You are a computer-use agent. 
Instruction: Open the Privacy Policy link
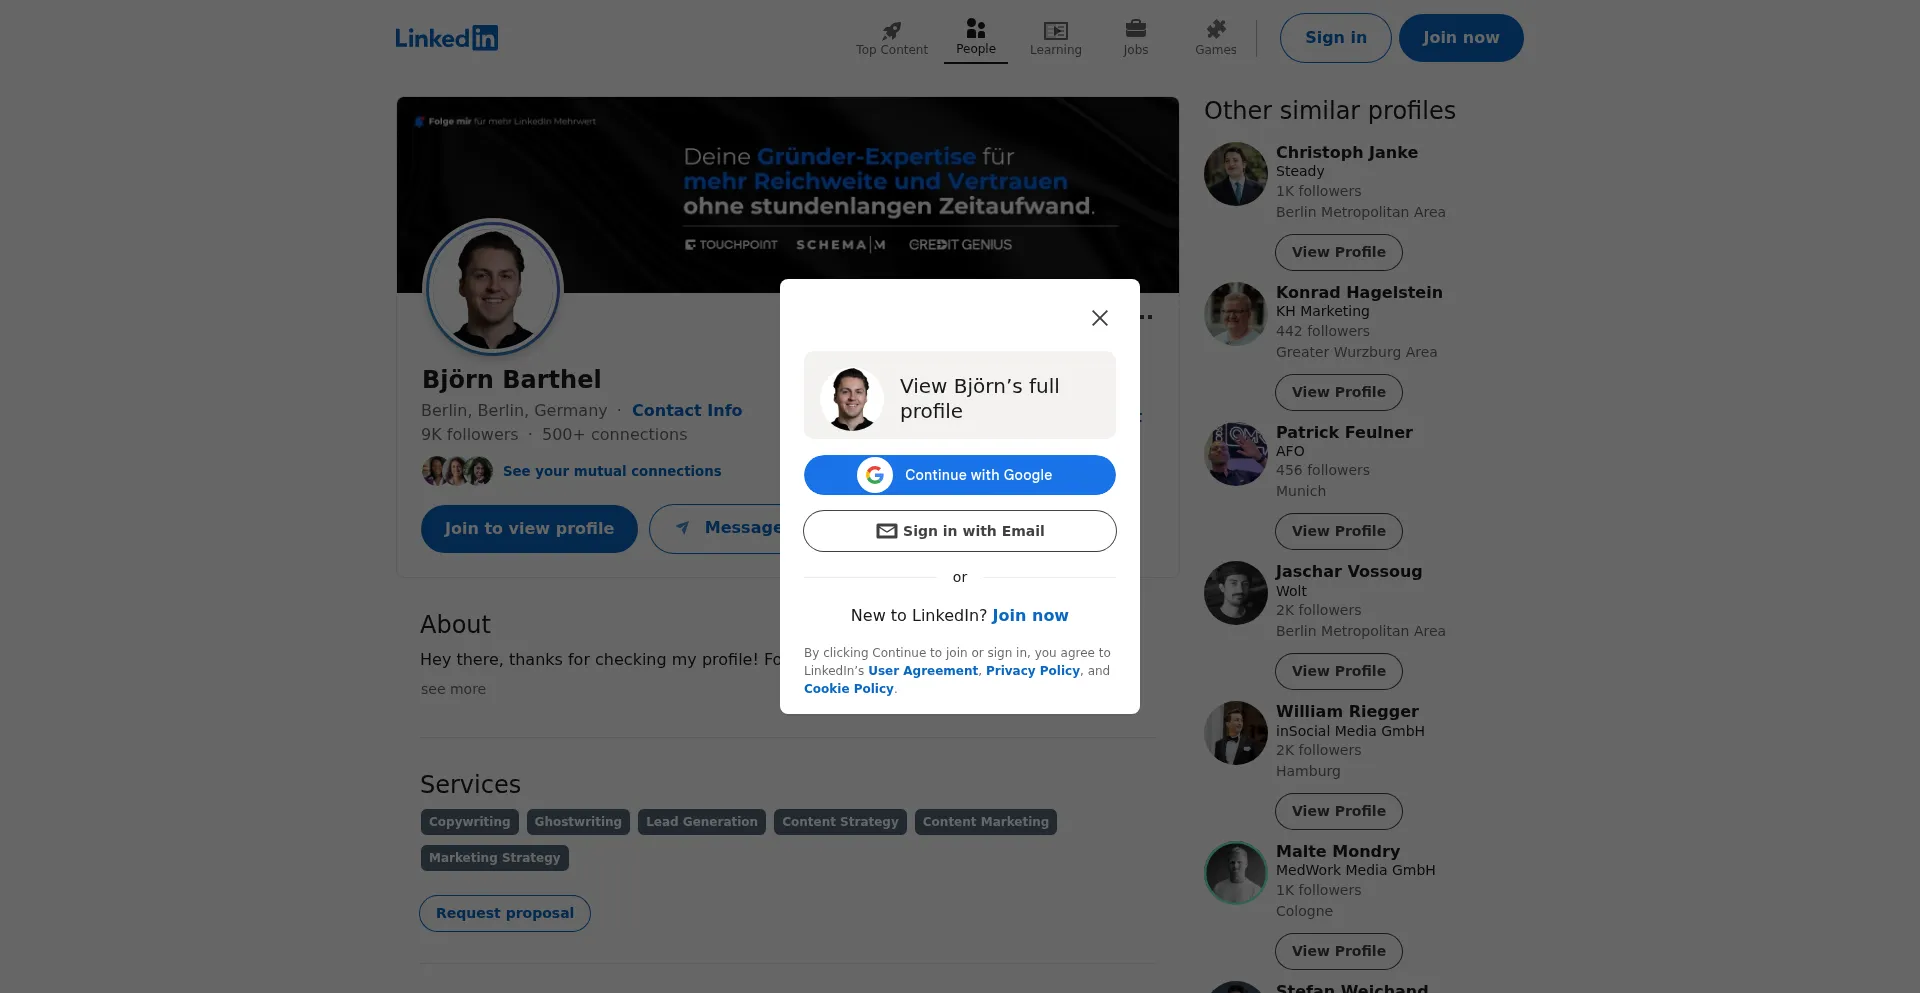click(1033, 671)
